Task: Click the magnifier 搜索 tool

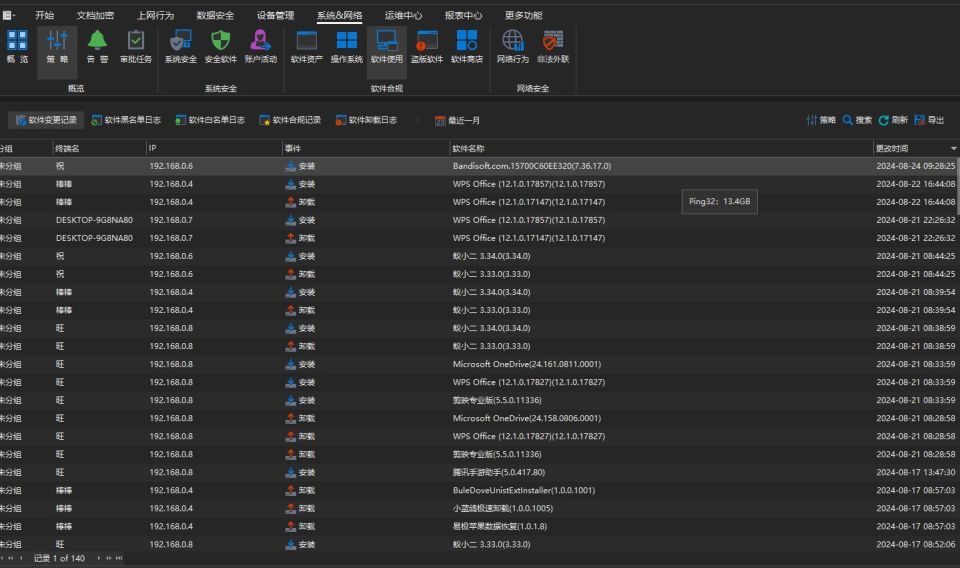Action: (x=857, y=120)
